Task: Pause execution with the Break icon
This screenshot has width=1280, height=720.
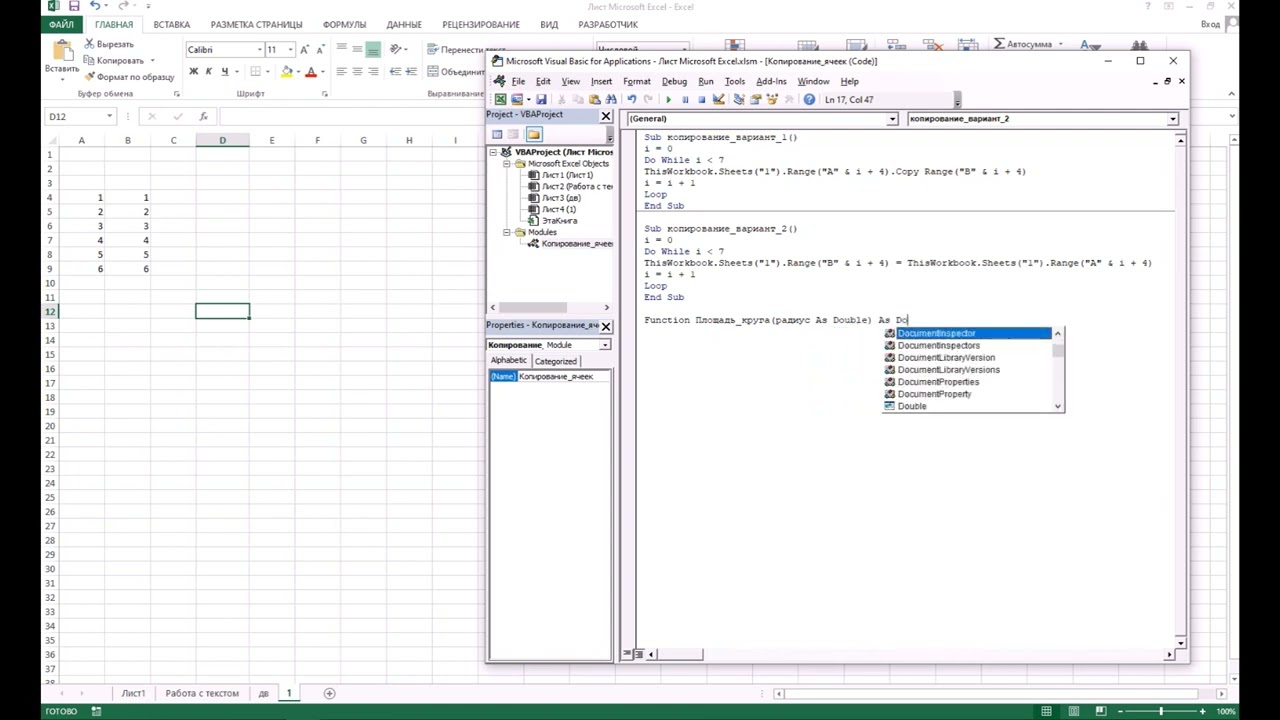Action: click(x=685, y=99)
